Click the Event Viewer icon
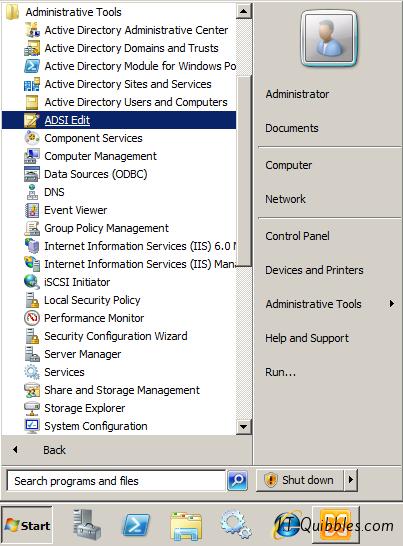 point(32,210)
